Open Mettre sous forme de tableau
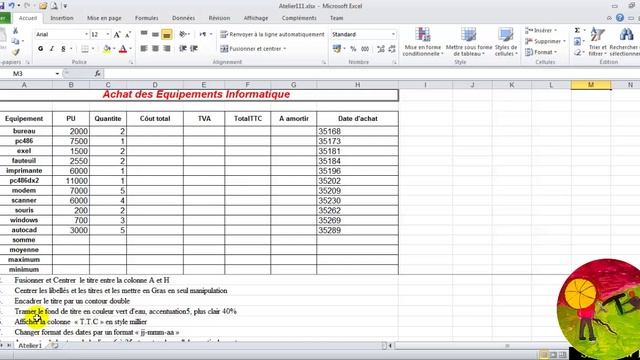Viewport: 640px width, 360px height. (469, 42)
